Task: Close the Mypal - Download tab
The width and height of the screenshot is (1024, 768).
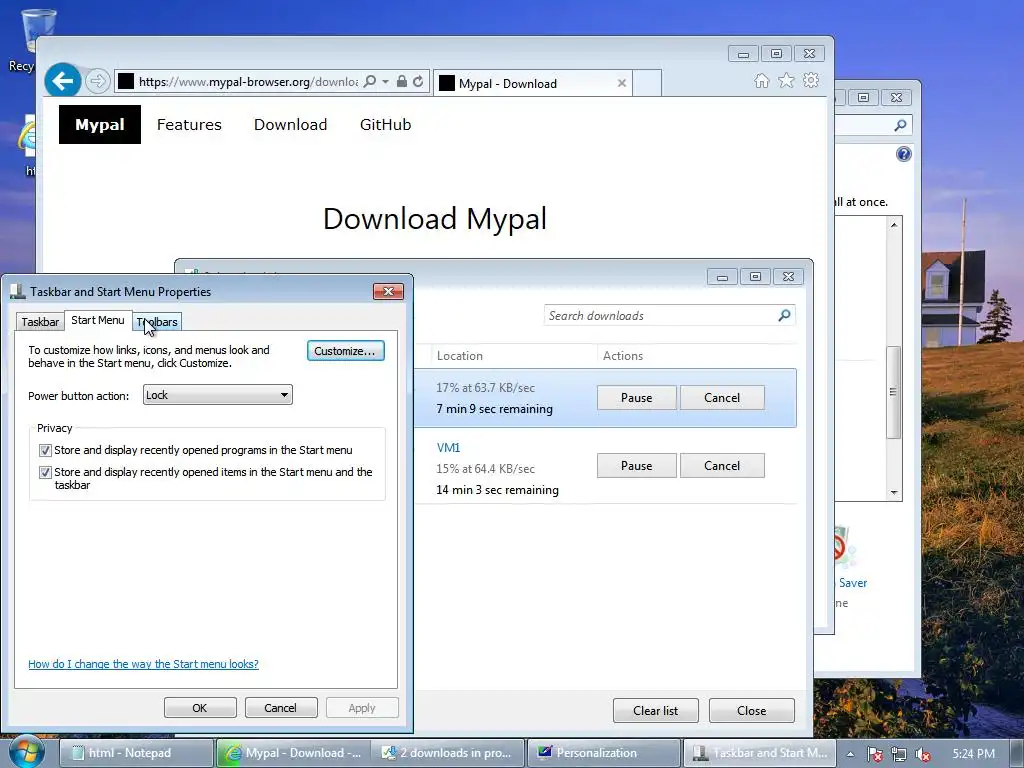Action: click(622, 83)
